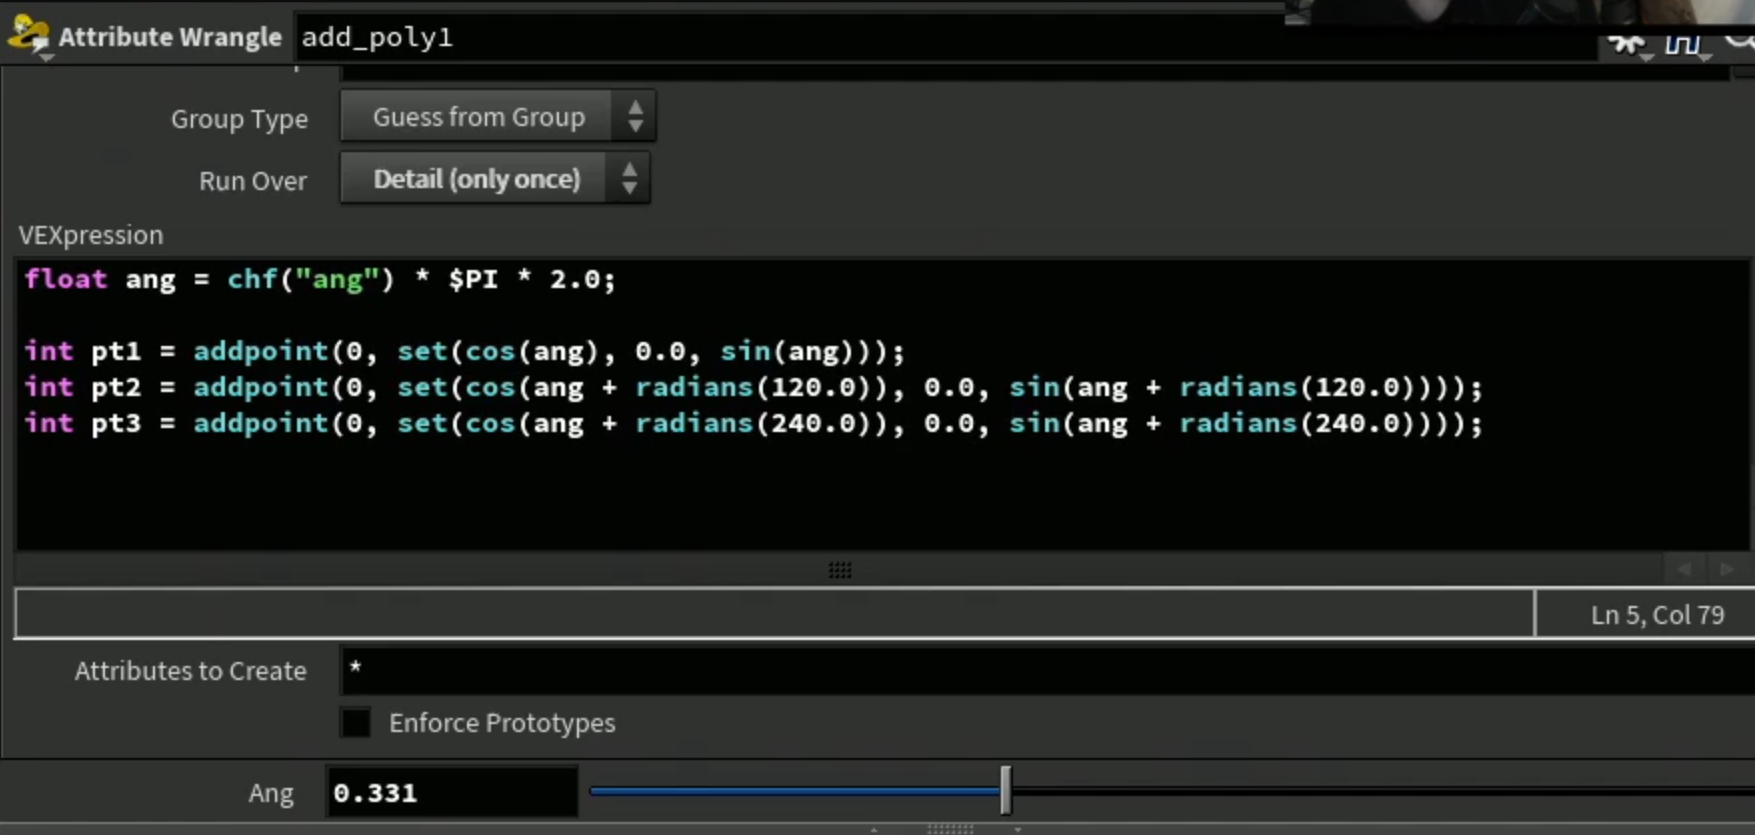1755x835 pixels.
Task: Click the Attributes to Create input field
Action: [1047, 670]
